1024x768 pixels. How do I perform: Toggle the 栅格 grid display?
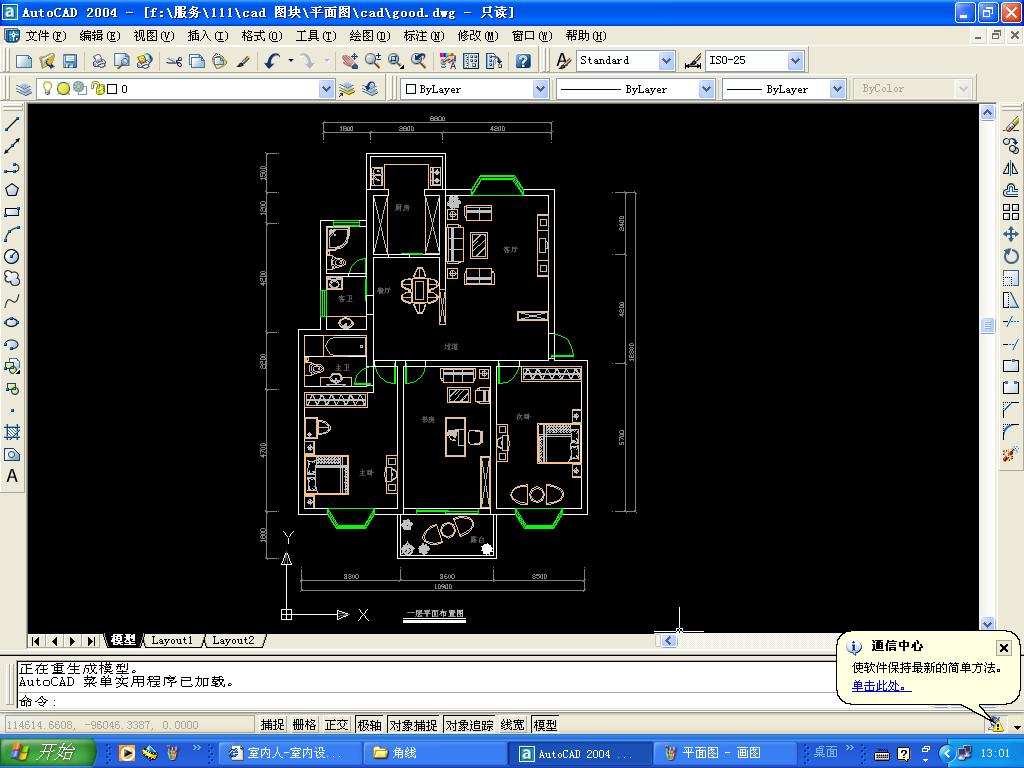coord(304,725)
